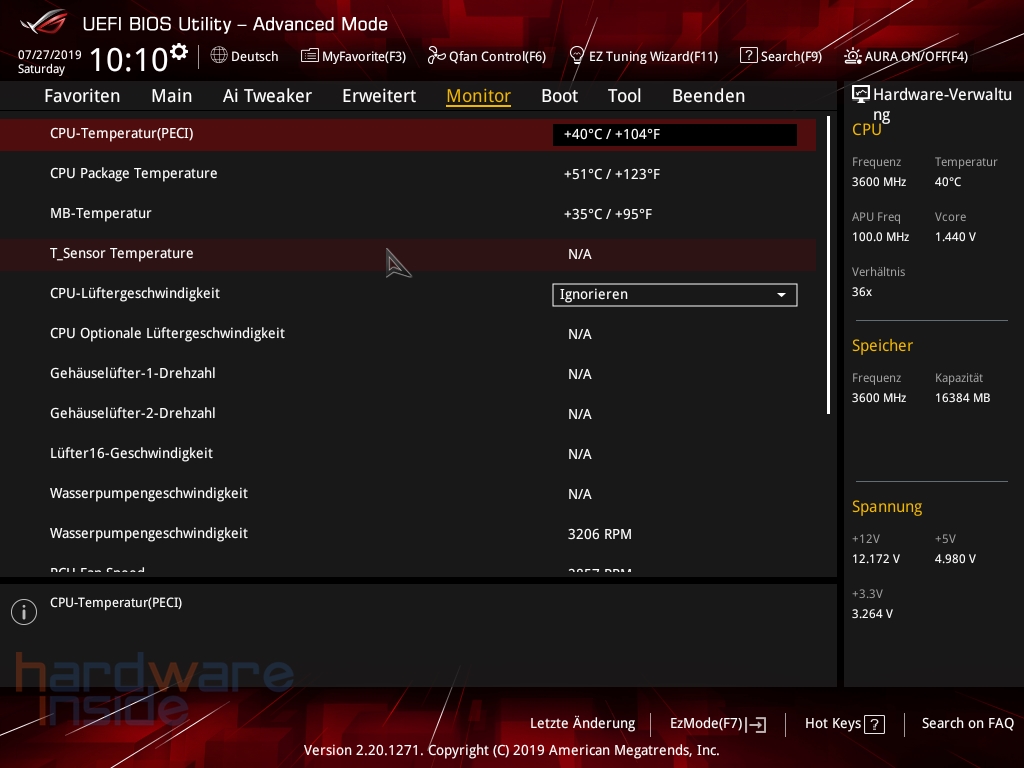Change language via Deutsch label
The height and width of the screenshot is (768, 1024).
(x=255, y=56)
